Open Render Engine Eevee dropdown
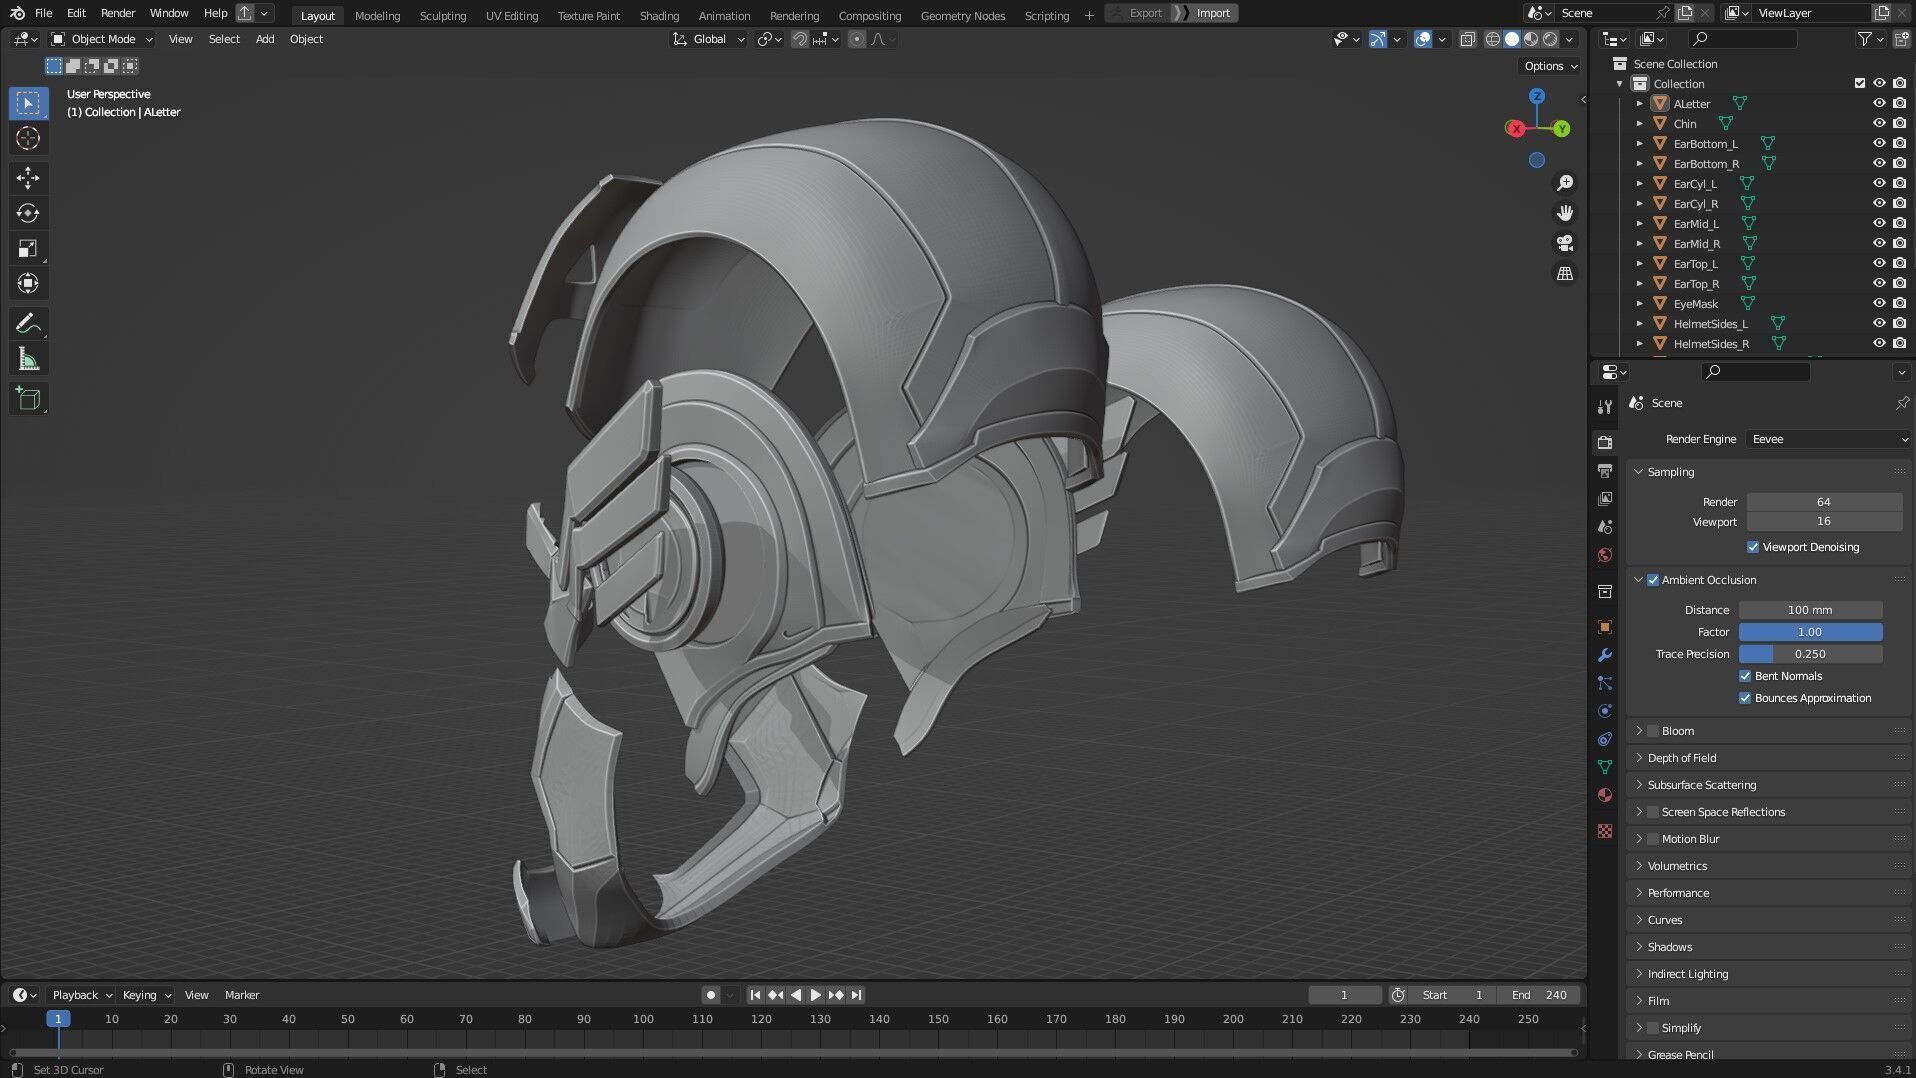1916x1078 pixels. tap(1828, 439)
